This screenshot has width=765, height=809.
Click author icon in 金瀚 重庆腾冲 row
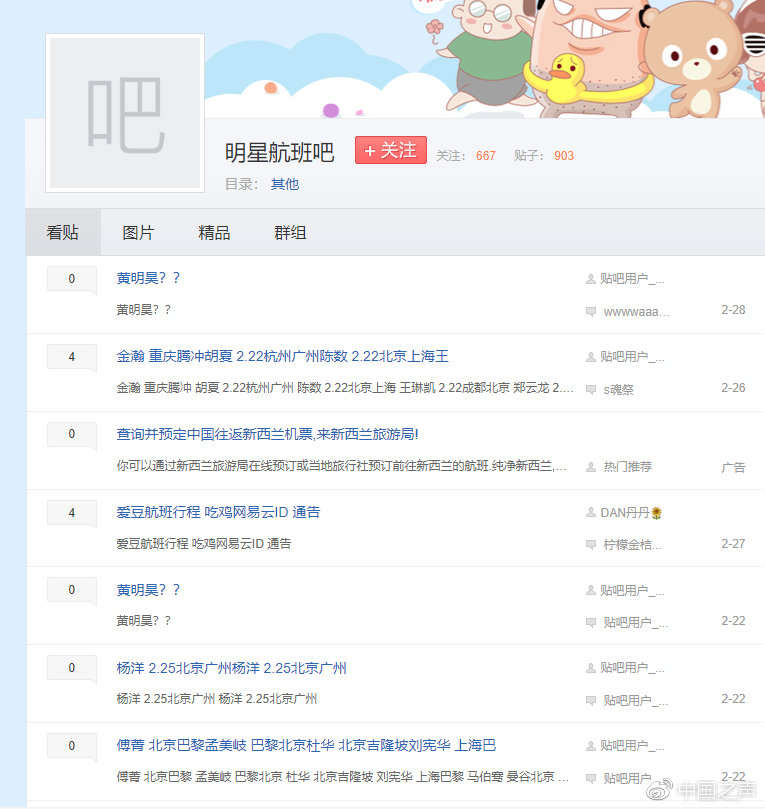591,357
